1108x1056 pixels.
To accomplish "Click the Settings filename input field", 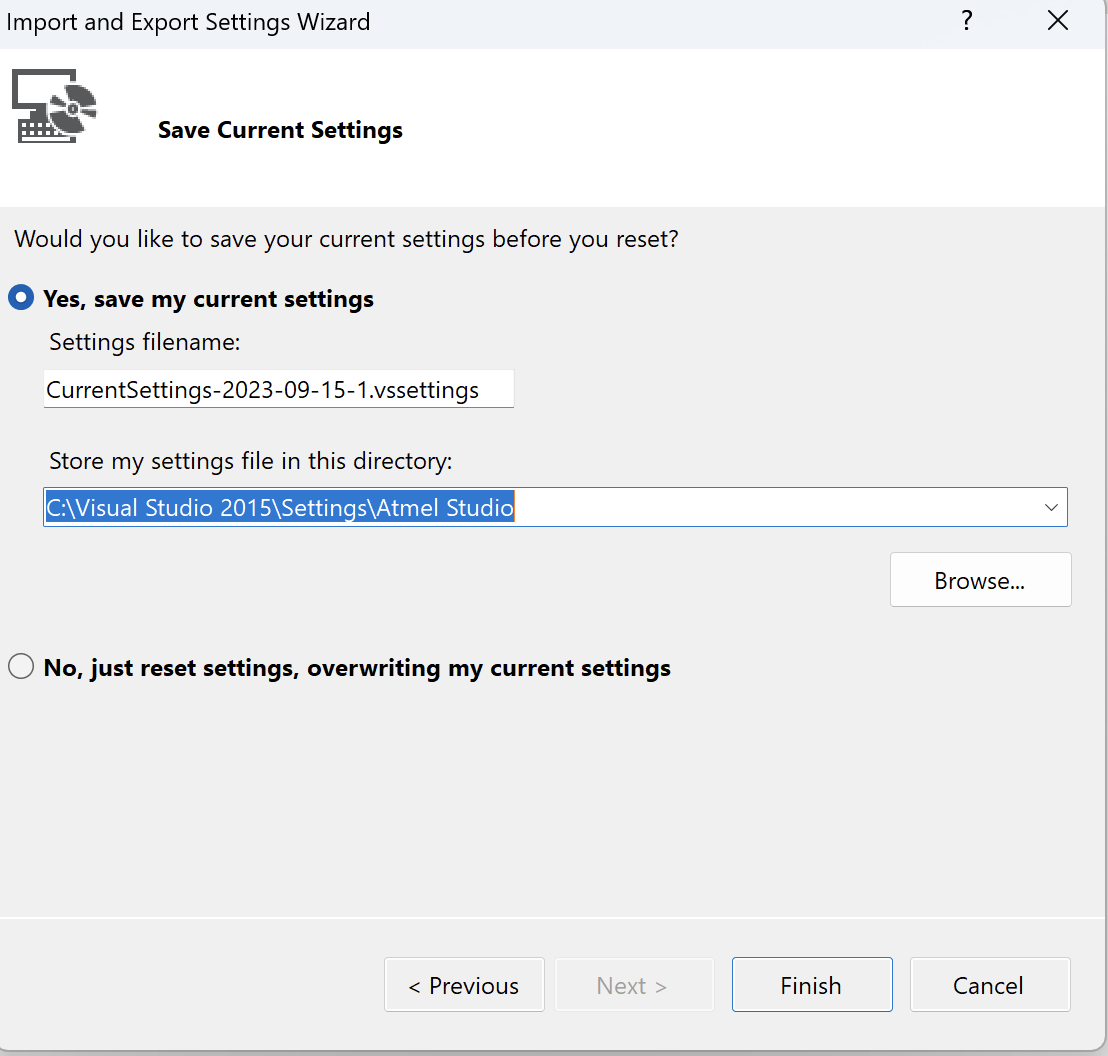I will (278, 389).
